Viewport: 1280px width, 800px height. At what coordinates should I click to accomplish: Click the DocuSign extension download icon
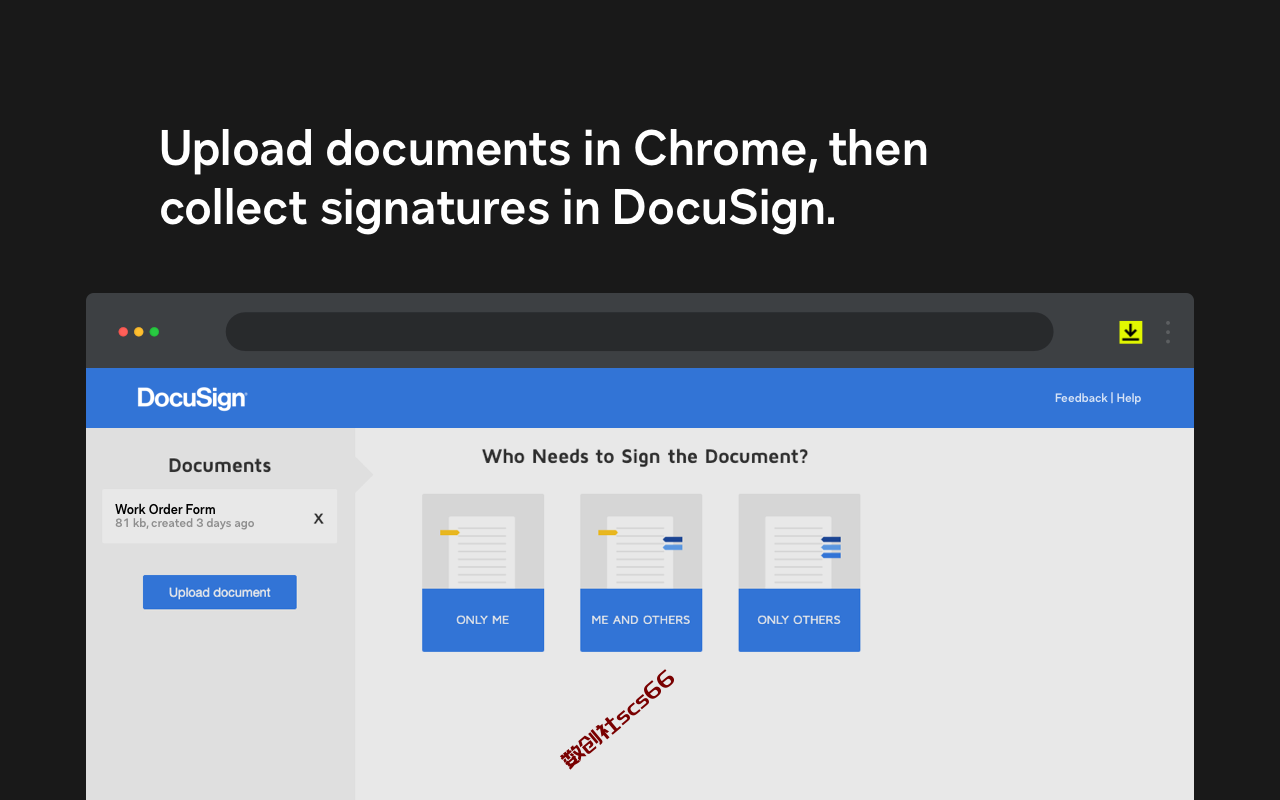coord(1131,332)
